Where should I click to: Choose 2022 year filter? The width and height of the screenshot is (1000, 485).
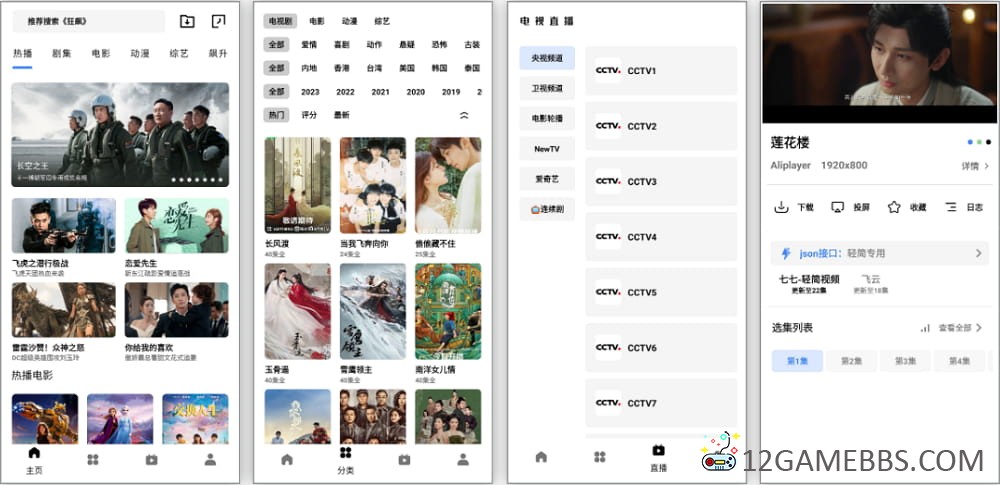tap(346, 92)
